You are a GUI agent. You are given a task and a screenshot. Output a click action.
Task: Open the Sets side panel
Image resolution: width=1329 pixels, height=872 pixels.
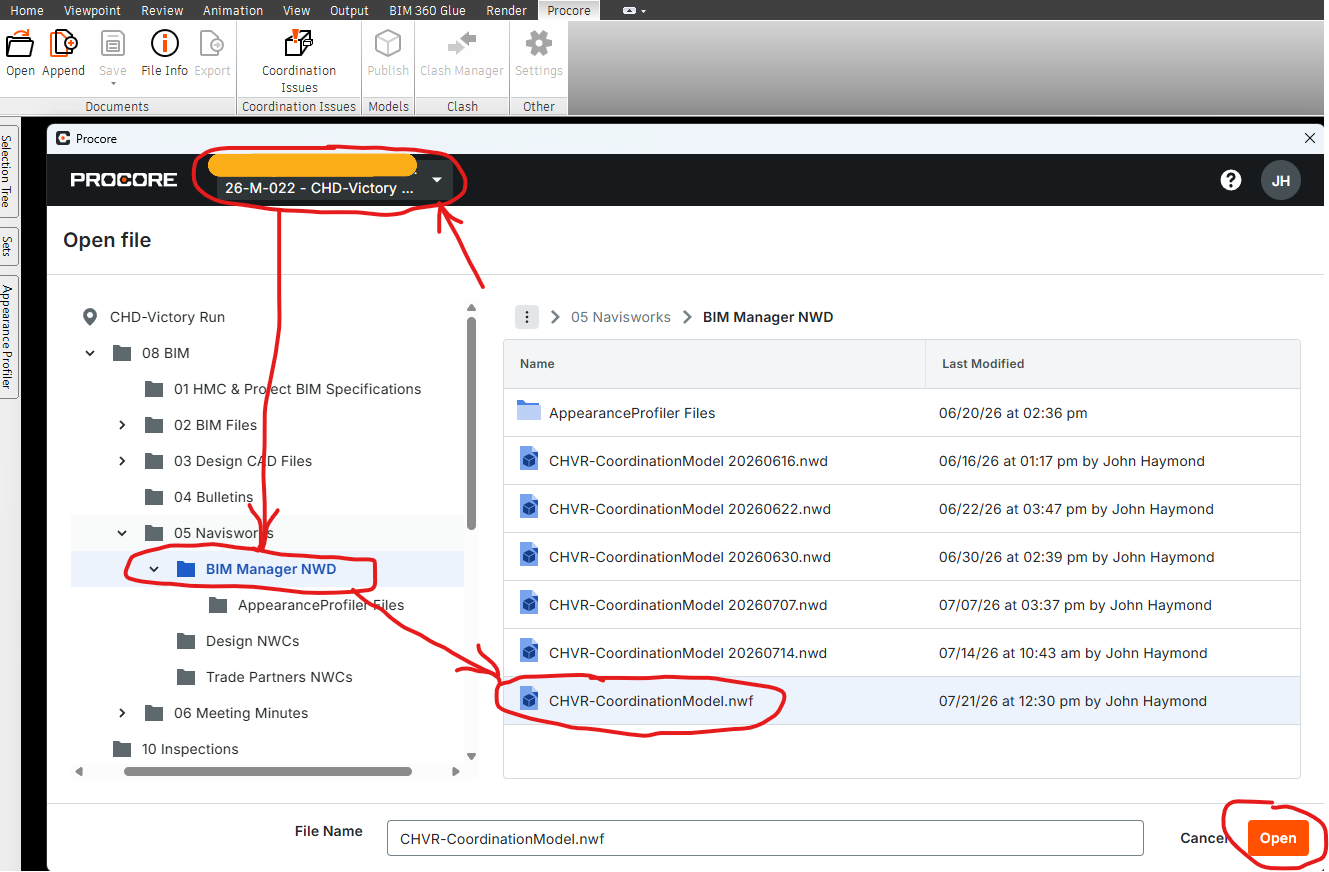7,246
